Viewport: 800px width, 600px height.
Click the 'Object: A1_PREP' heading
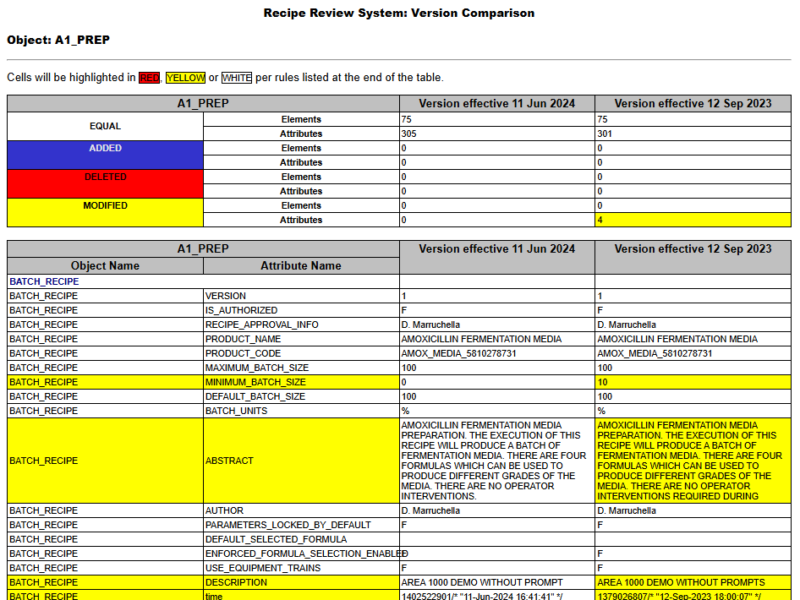(58, 40)
